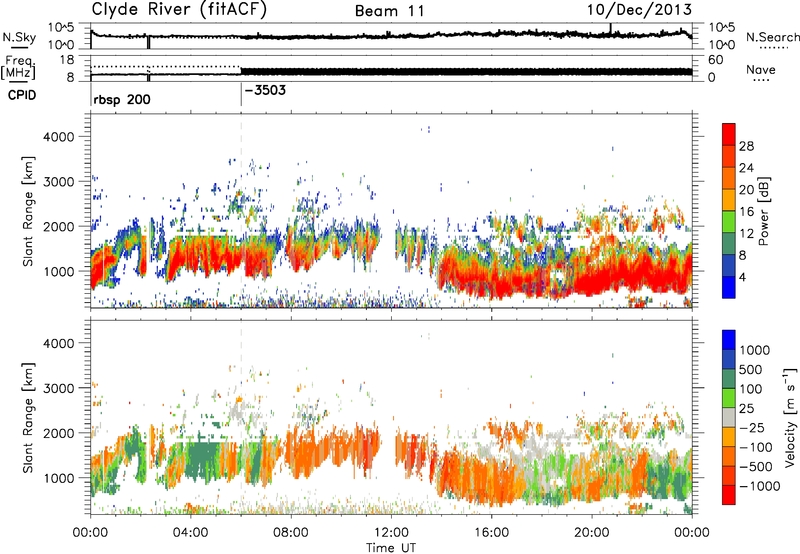
Task: Click the noise spike near 21:00 in the N.Sky panel
Action: [611, 29]
